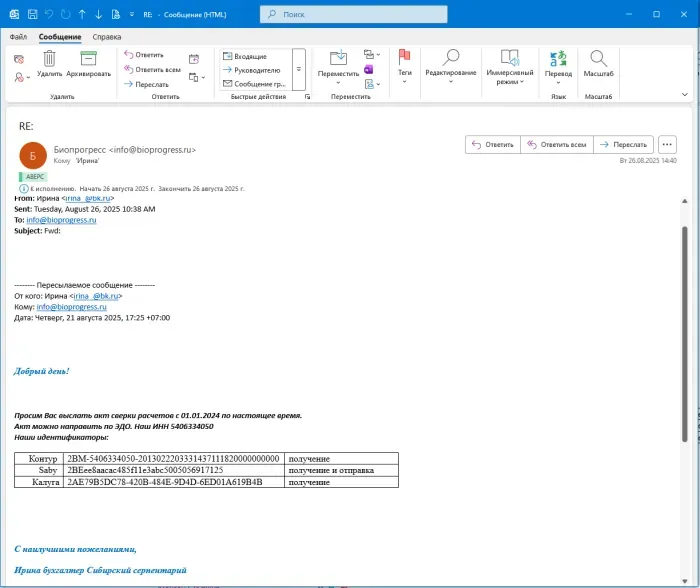Click the message vertical scrollbar
700x588 pixels.
pos(685,330)
